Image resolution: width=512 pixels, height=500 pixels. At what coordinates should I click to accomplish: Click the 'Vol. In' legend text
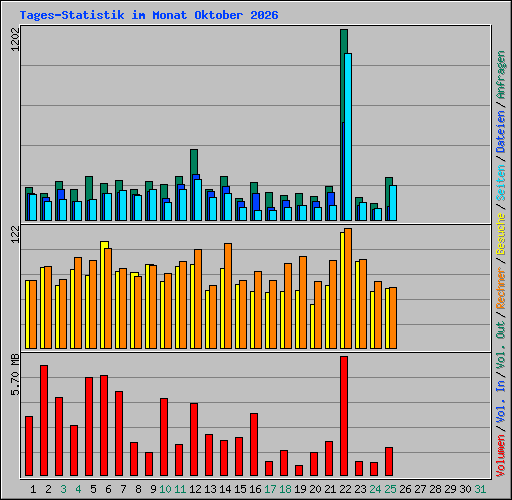(501, 401)
